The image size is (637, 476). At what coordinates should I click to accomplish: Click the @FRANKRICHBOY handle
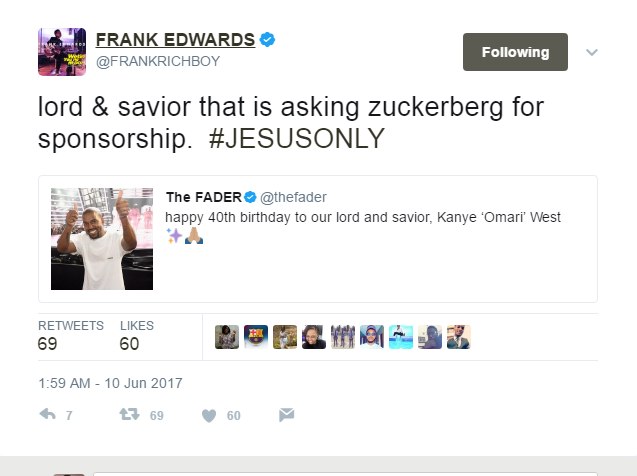point(157,61)
